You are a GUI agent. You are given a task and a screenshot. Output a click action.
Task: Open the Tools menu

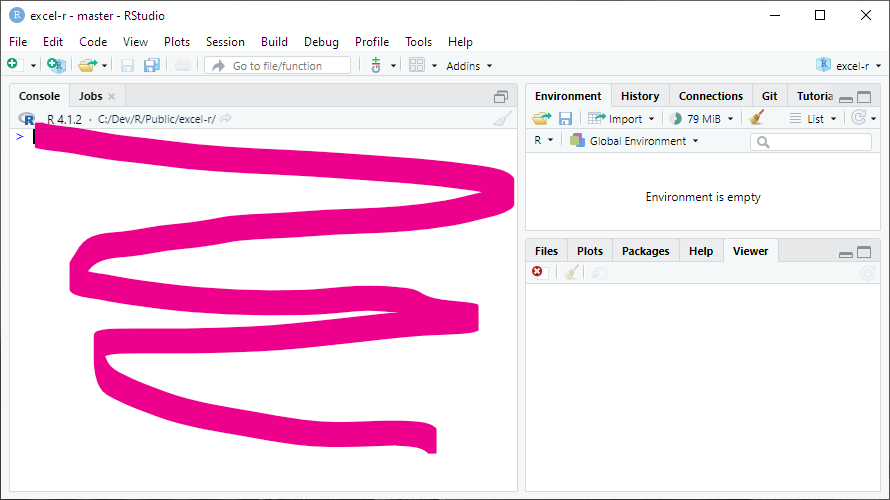coord(418,42)
